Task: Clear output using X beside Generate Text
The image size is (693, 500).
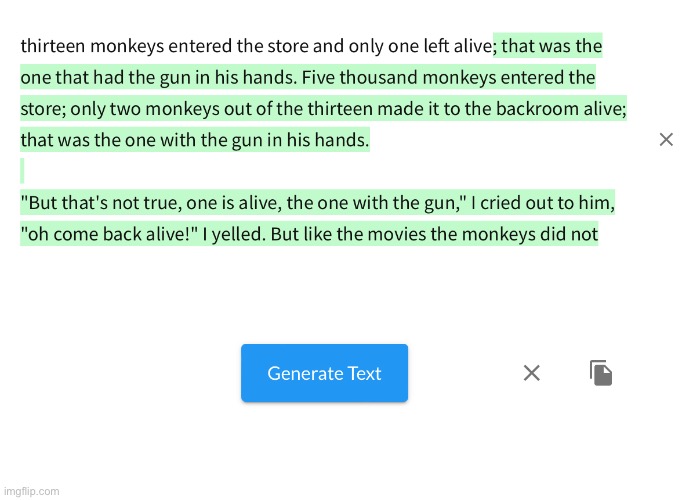Action: point(532,373)
